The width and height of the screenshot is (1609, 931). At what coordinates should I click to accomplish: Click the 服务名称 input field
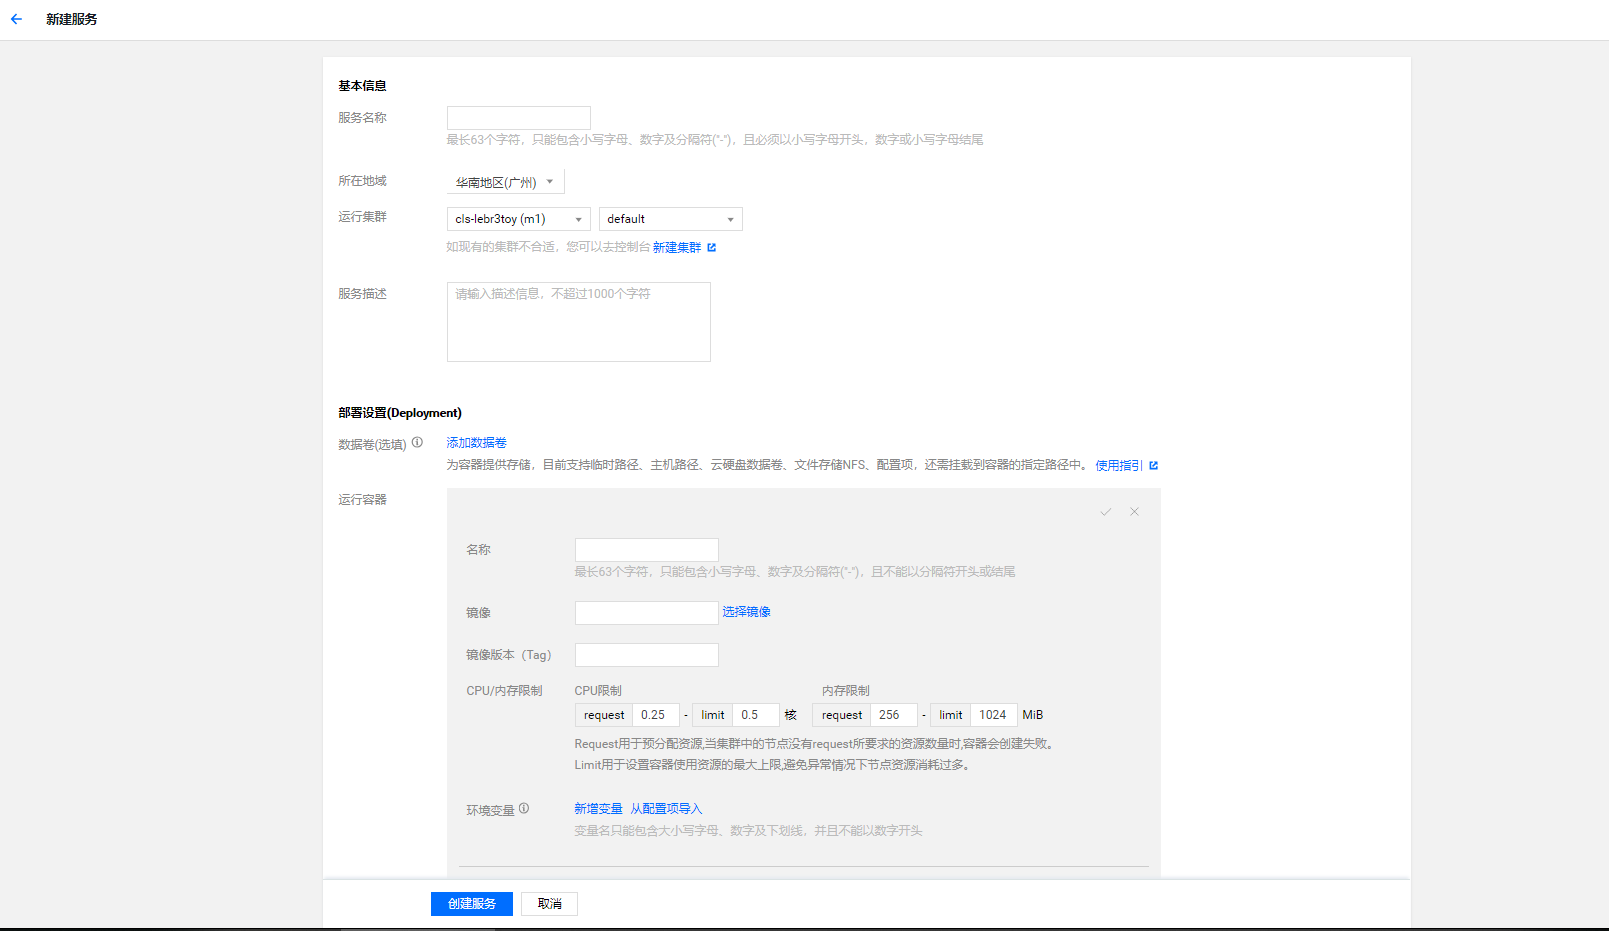[519, 118]
